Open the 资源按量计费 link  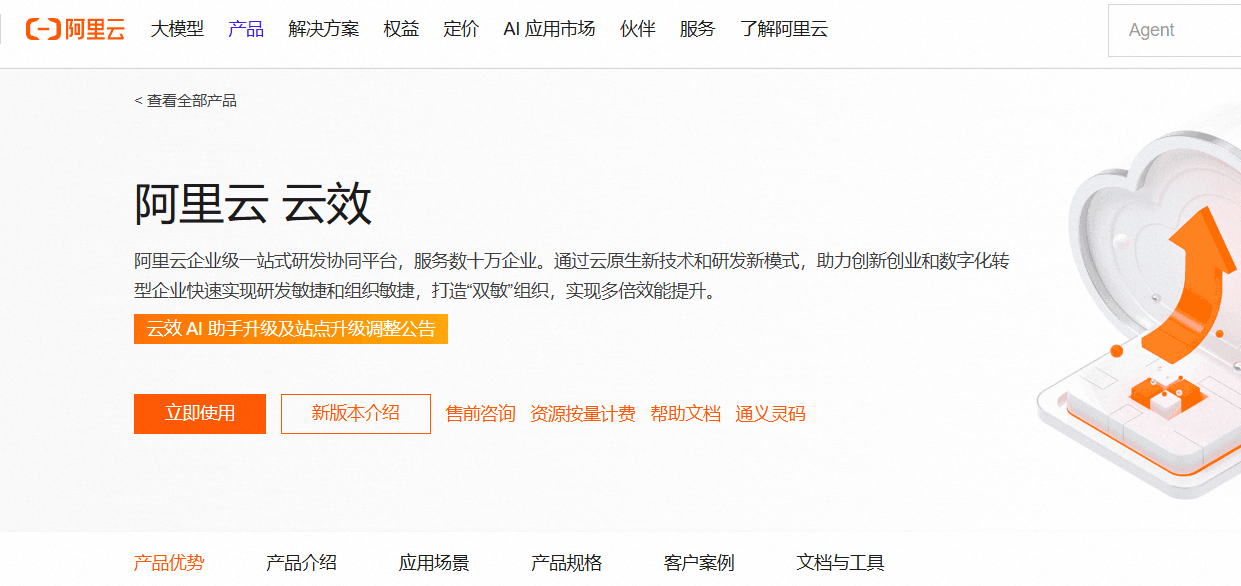(x=583, y=414)
